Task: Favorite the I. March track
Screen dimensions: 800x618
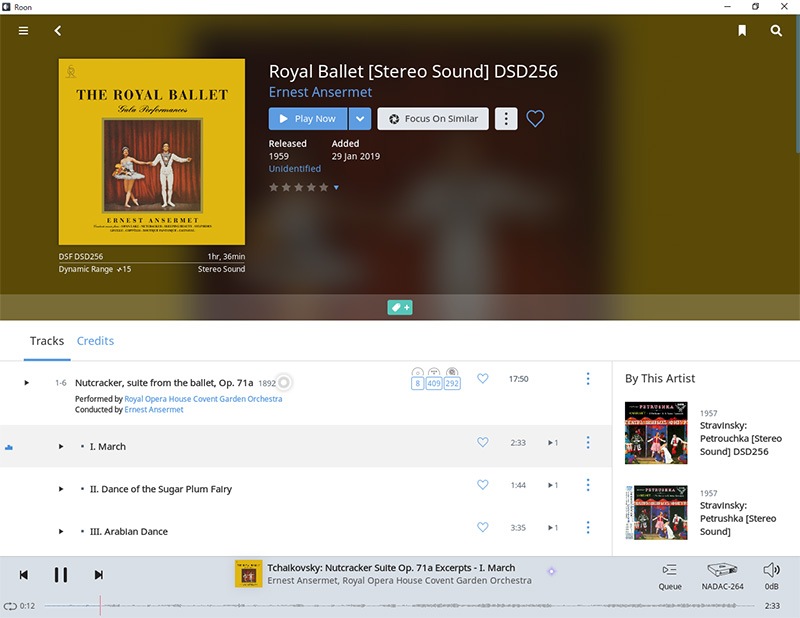Action: click(483, 442)
